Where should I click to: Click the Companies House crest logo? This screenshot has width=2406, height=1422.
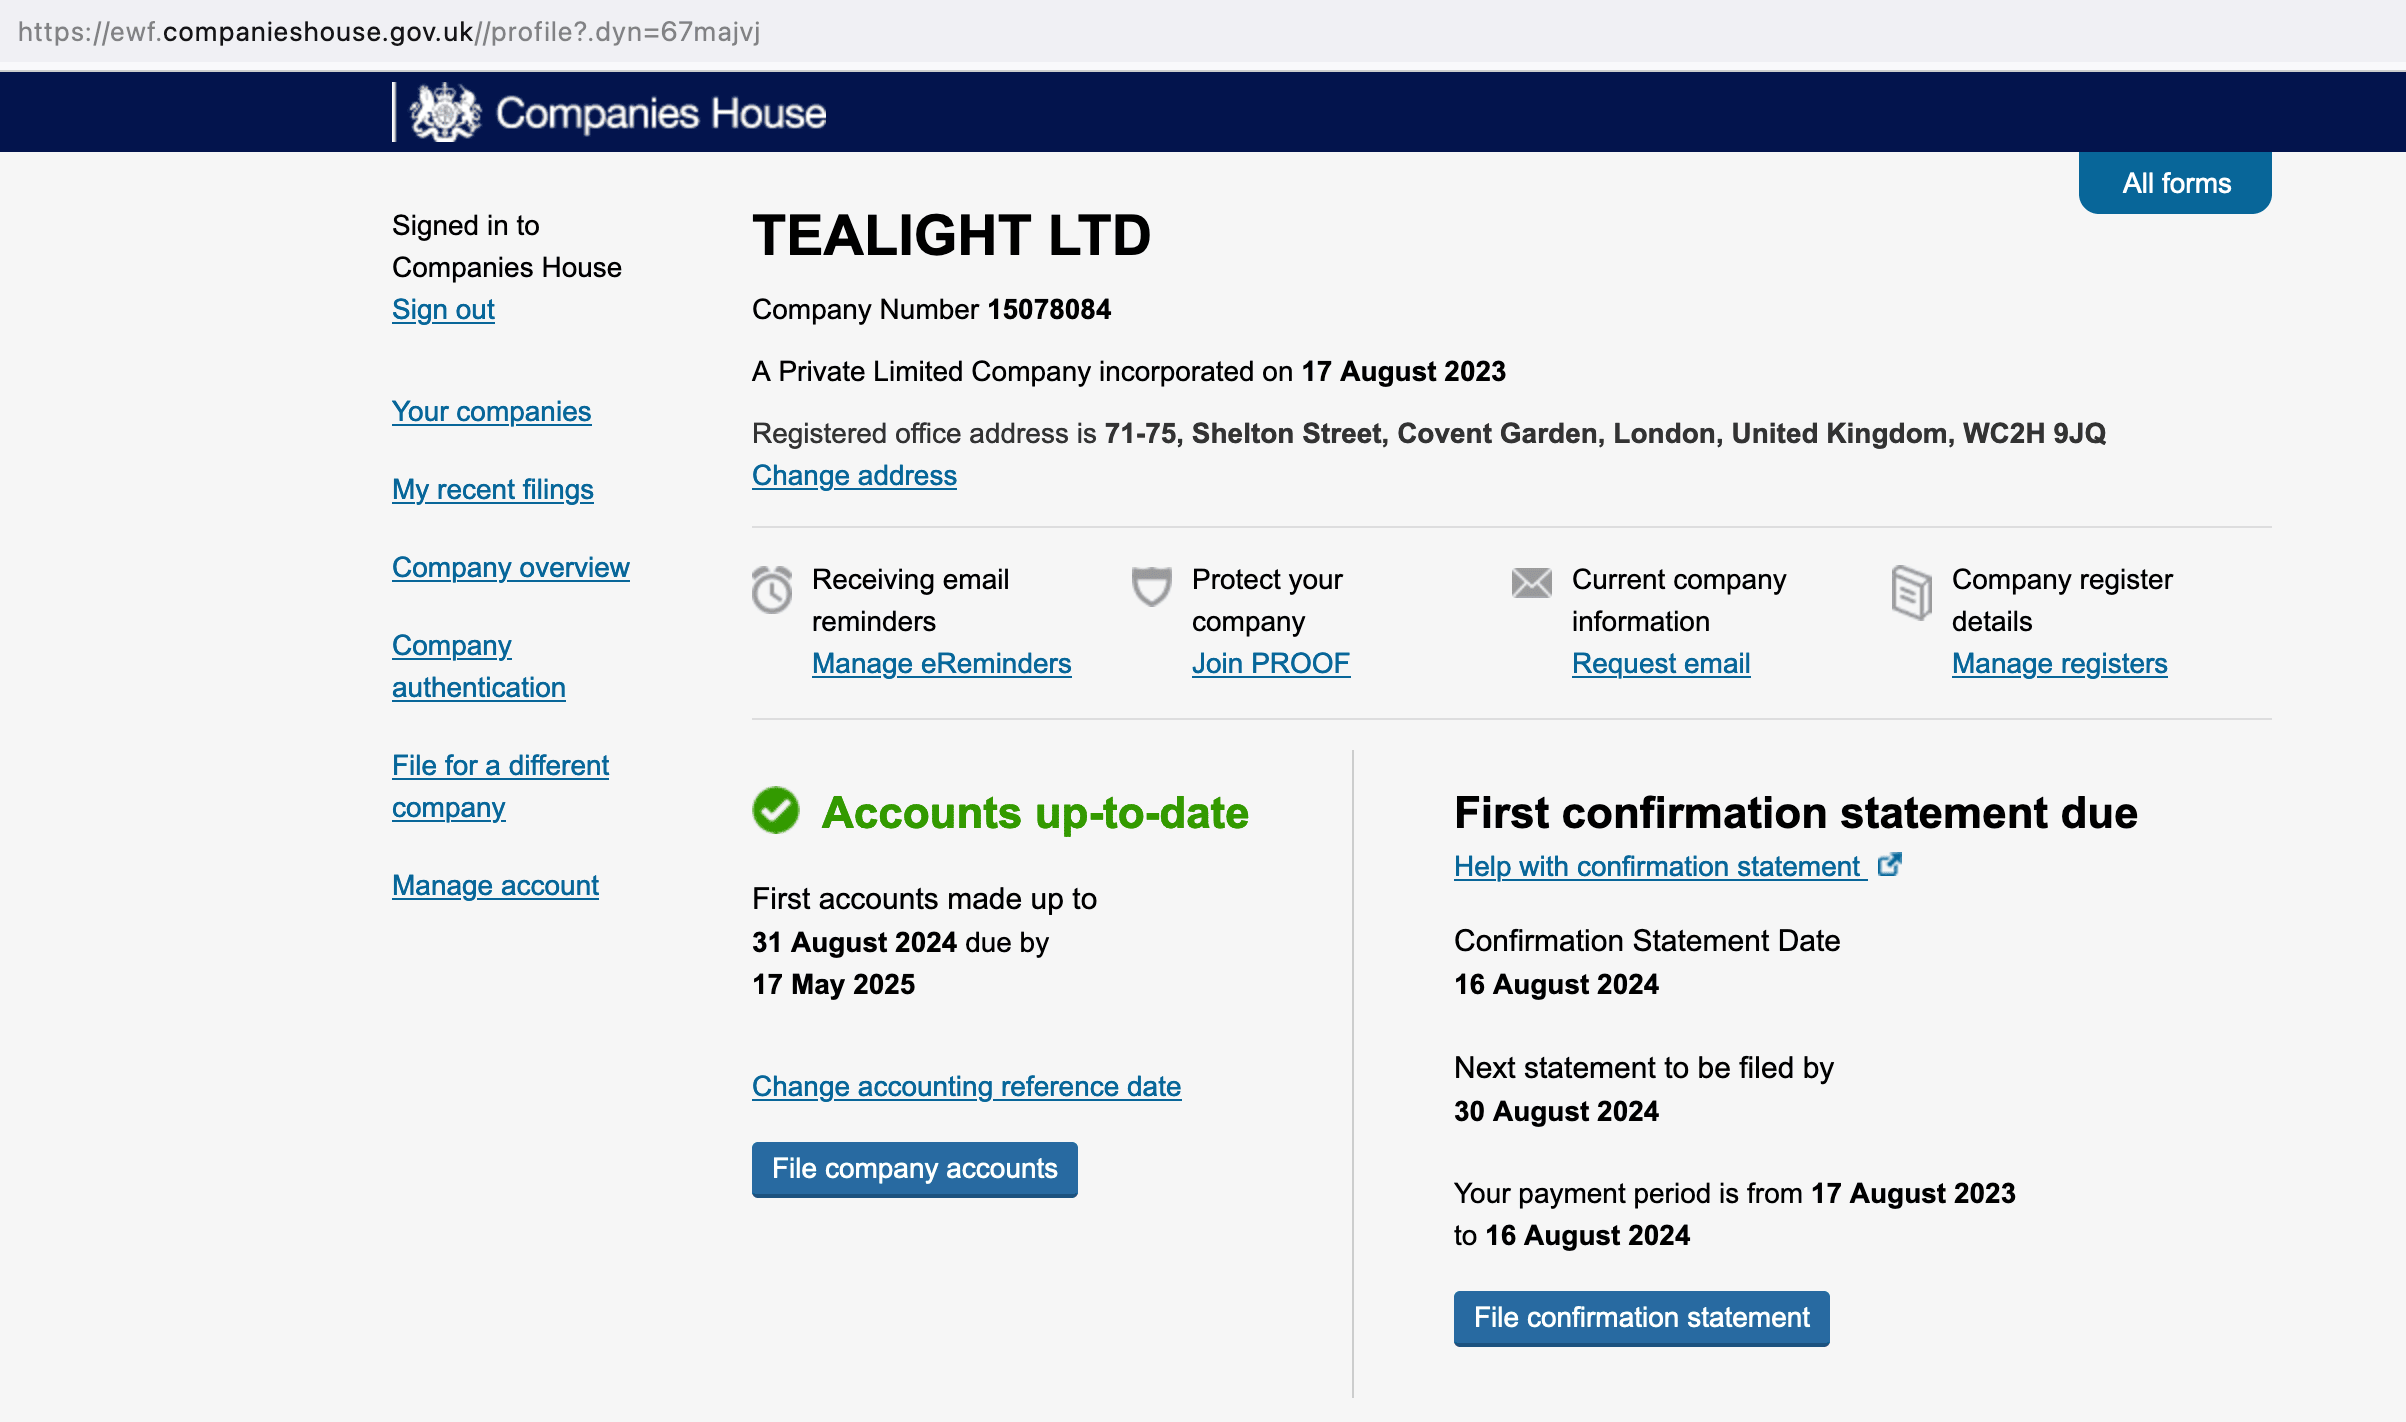coord(445,112)
